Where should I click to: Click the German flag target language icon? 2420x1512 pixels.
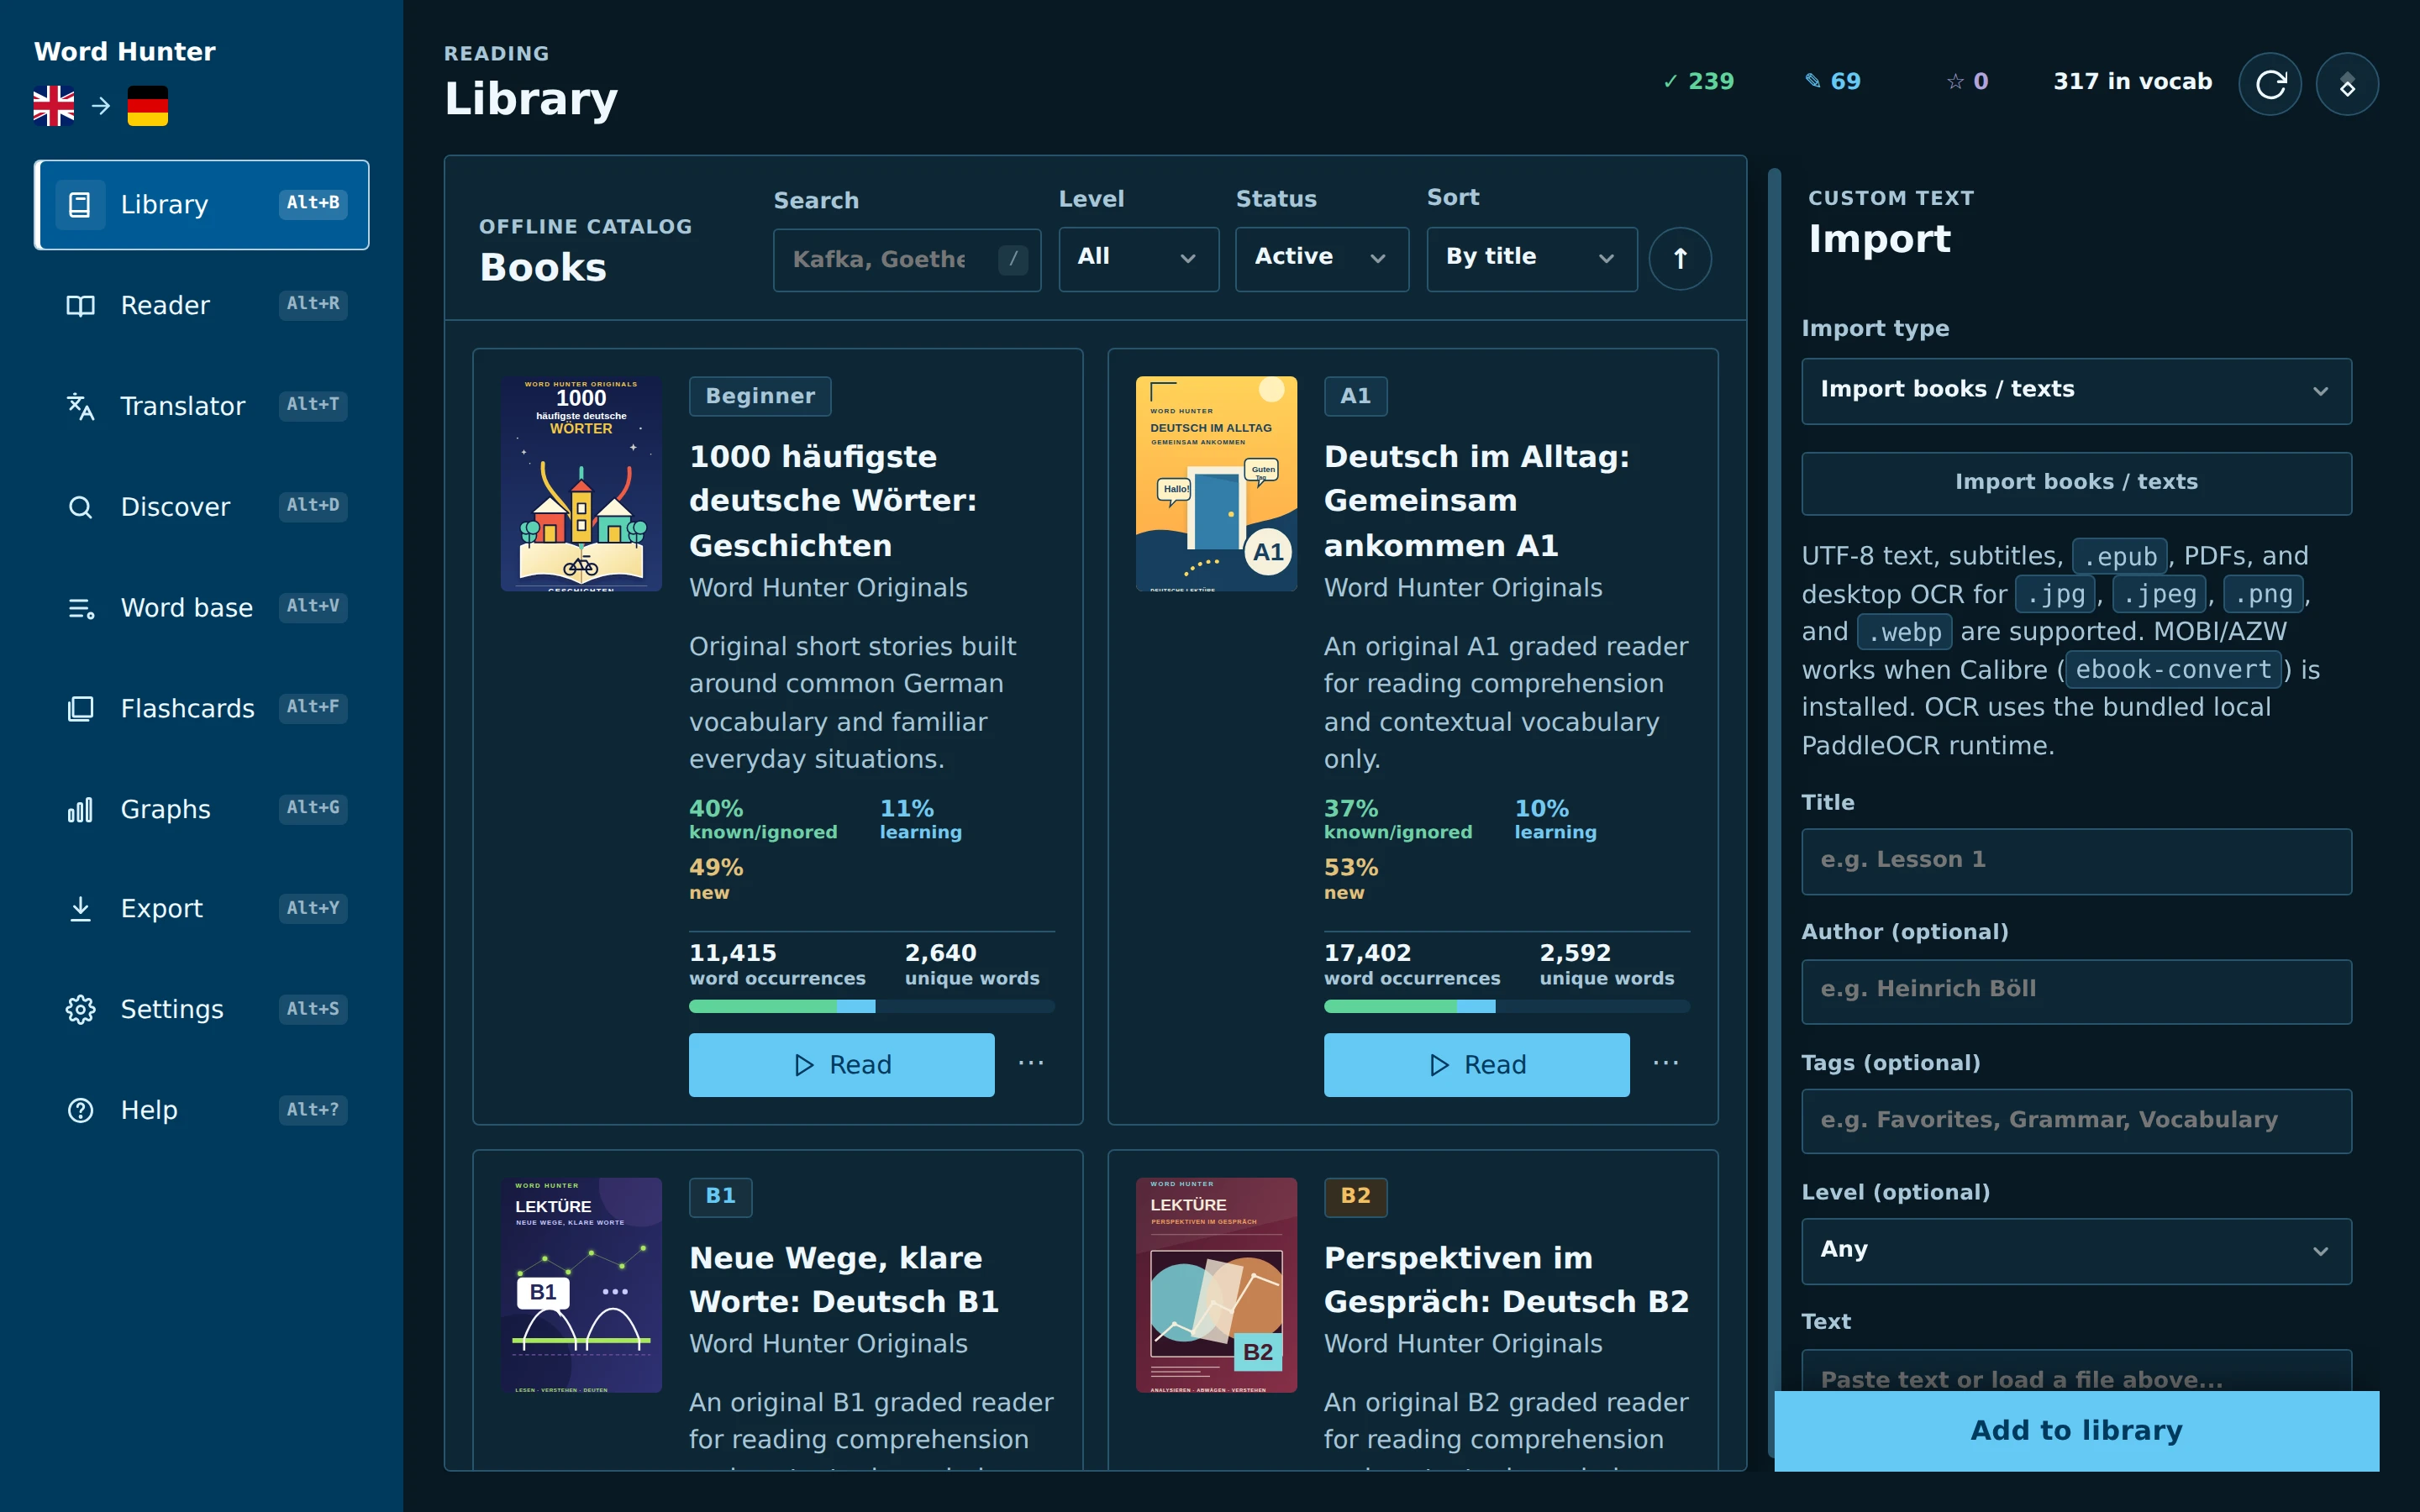coord(147,105)
